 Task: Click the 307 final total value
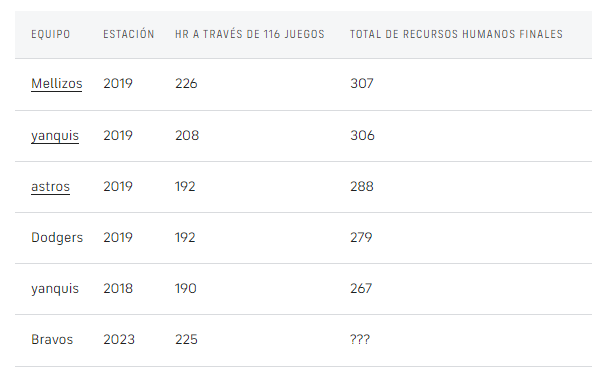pos(362,83)
